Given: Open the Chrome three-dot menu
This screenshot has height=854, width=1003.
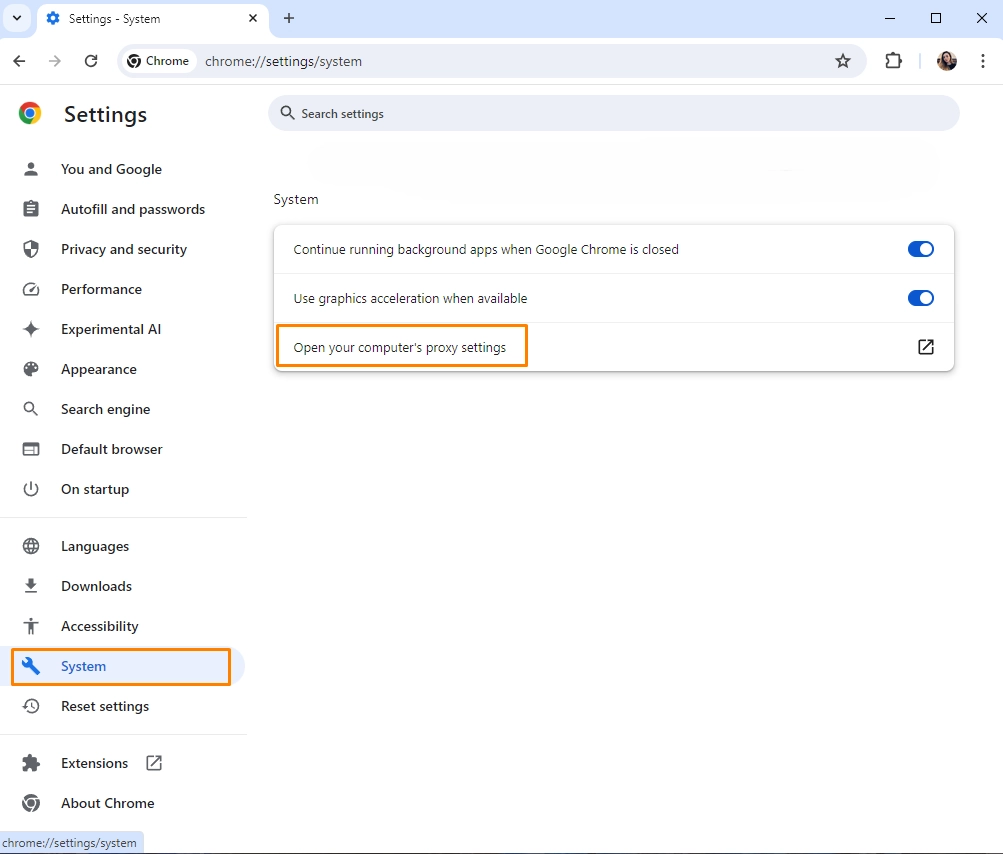Looking at the screenshot, I should 984,61.
